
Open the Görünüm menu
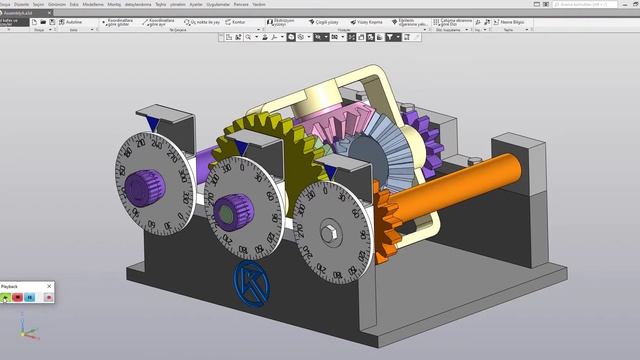click(57, 4)
